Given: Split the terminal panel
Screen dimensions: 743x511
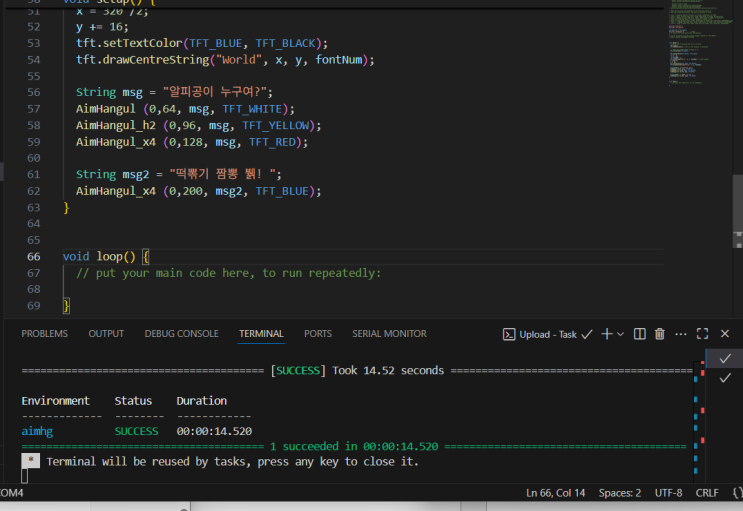Looking at the screenshot, I should [640, 334].
